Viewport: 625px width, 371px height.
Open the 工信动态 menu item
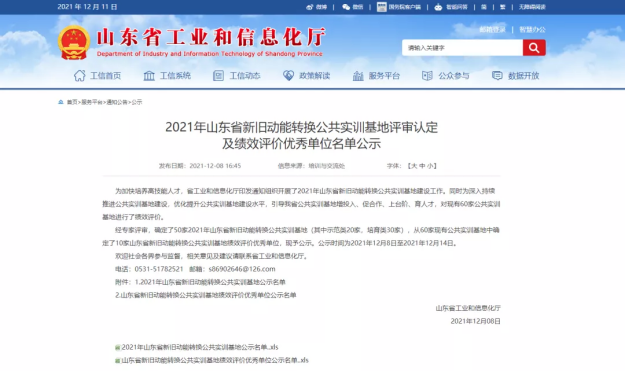tap(237, 75)
